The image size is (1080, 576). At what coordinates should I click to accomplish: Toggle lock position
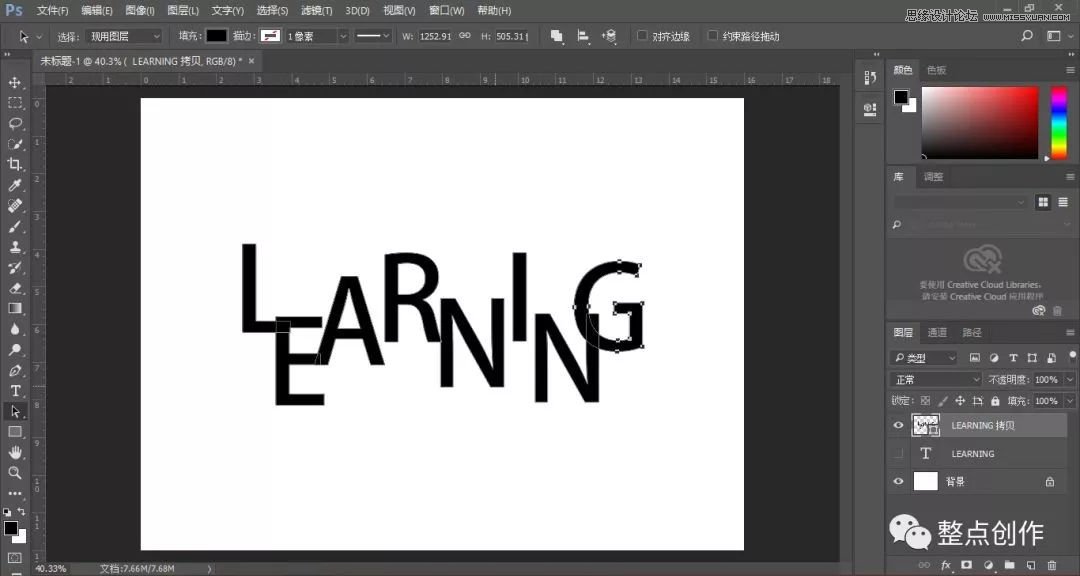pyautogui.click(x=960, y=401)
